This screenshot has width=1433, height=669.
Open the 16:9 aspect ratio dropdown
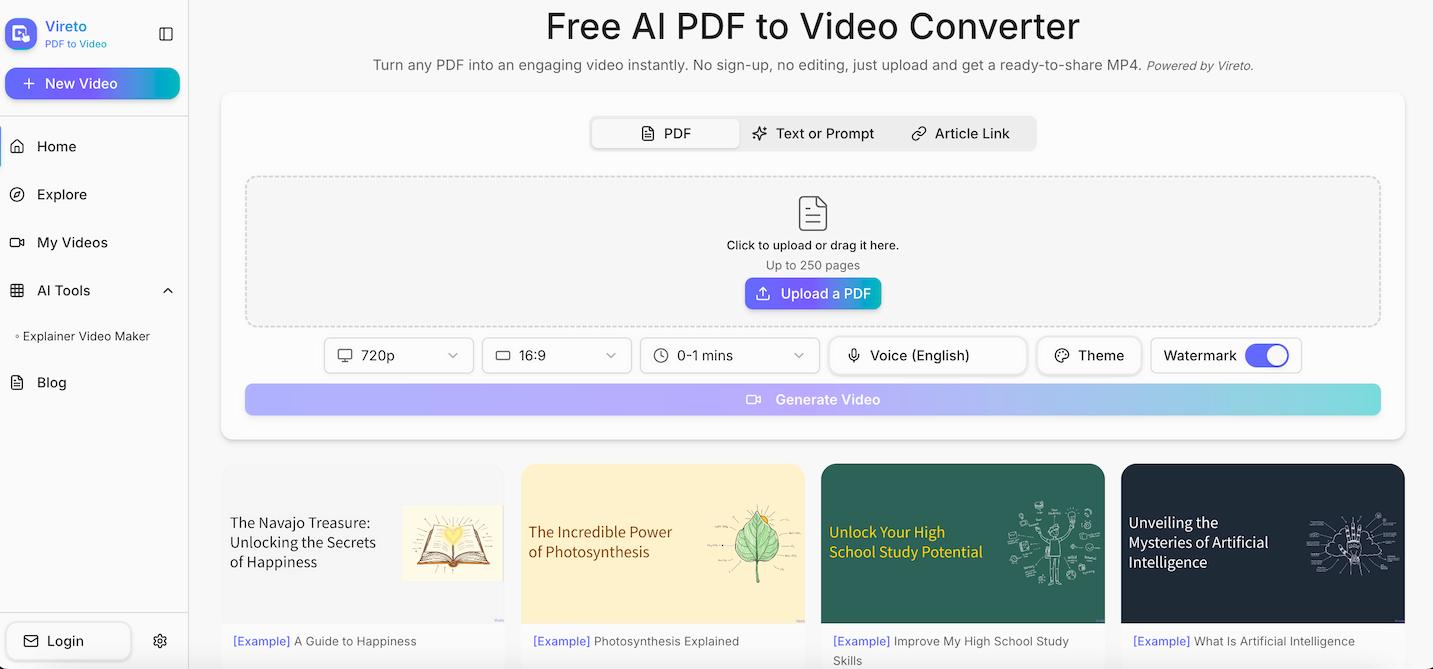[x=556, y=355]
